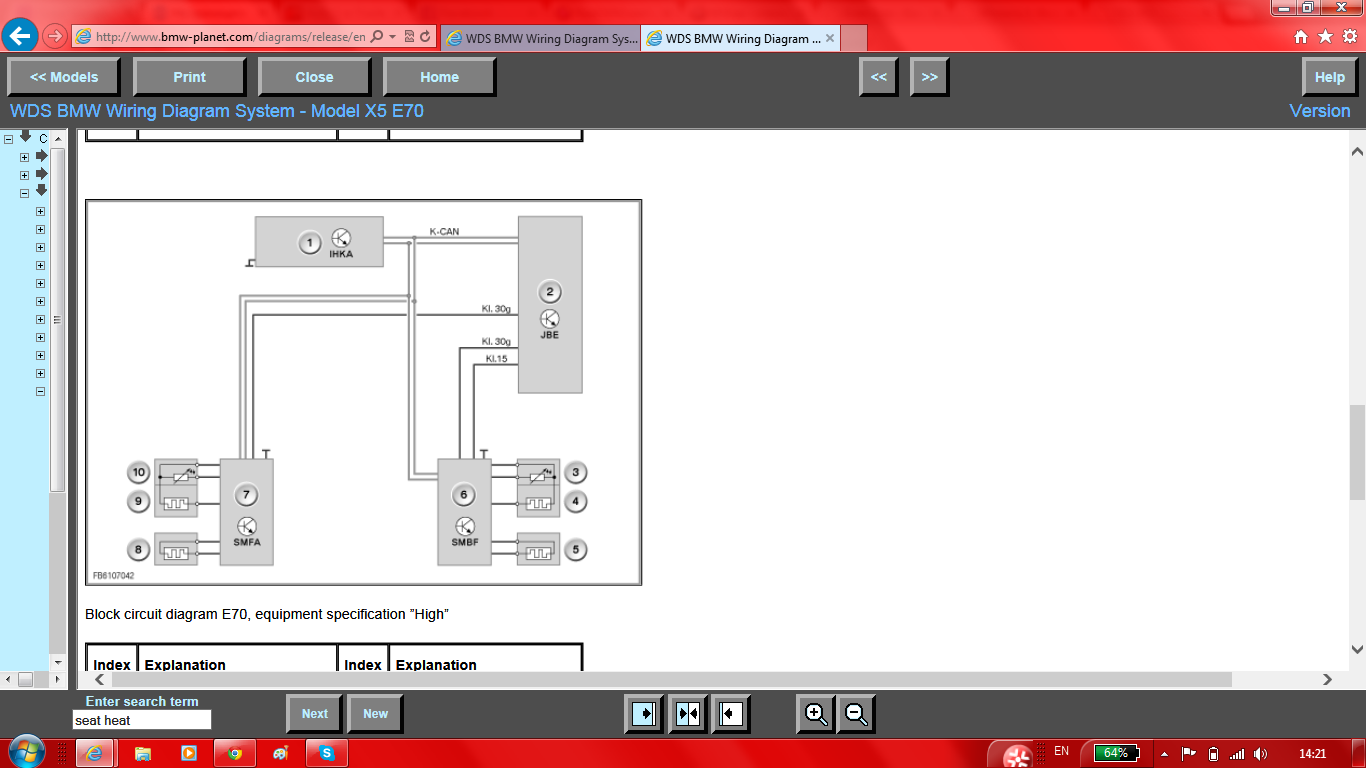Screen dimensions: 1366x768
Task: Click the battery 64% indicator
Action: (x=1116, y=753)
